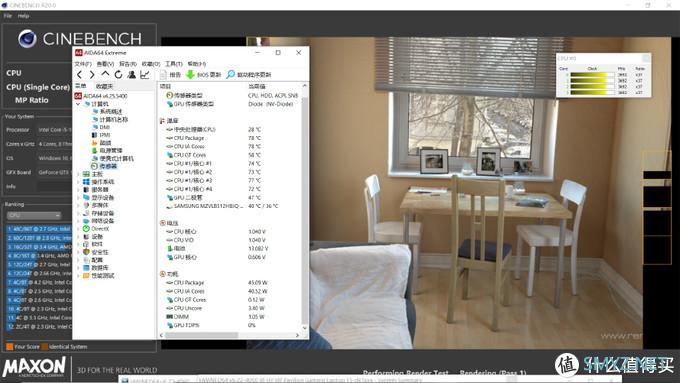Expand the Motherboard tree node
Screen dimensions: 680x383
[78, 174]
